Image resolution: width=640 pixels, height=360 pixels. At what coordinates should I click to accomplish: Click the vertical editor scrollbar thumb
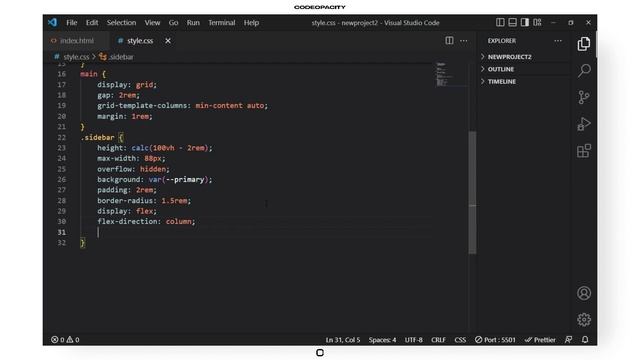click(x=472, y=192)
